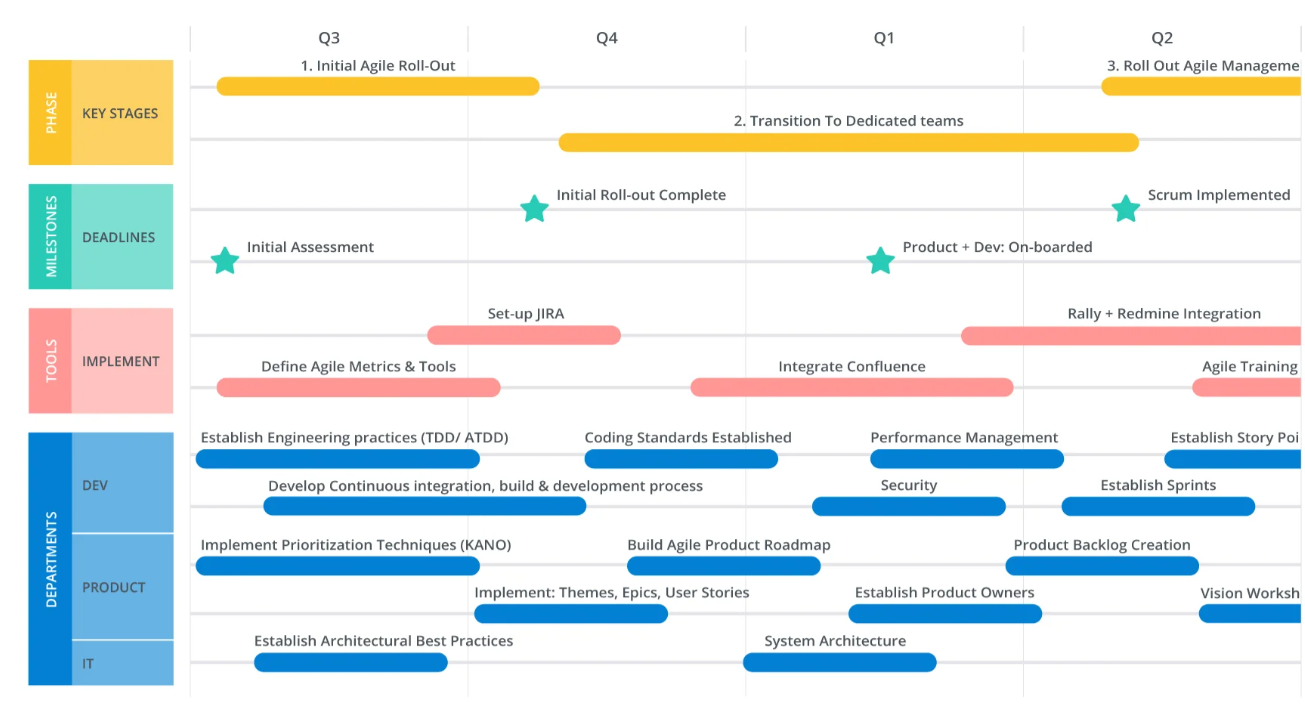The height and width of the screenshot is (712, 1305).
Task: Select the Q4 column header
Action: [607, 38]
